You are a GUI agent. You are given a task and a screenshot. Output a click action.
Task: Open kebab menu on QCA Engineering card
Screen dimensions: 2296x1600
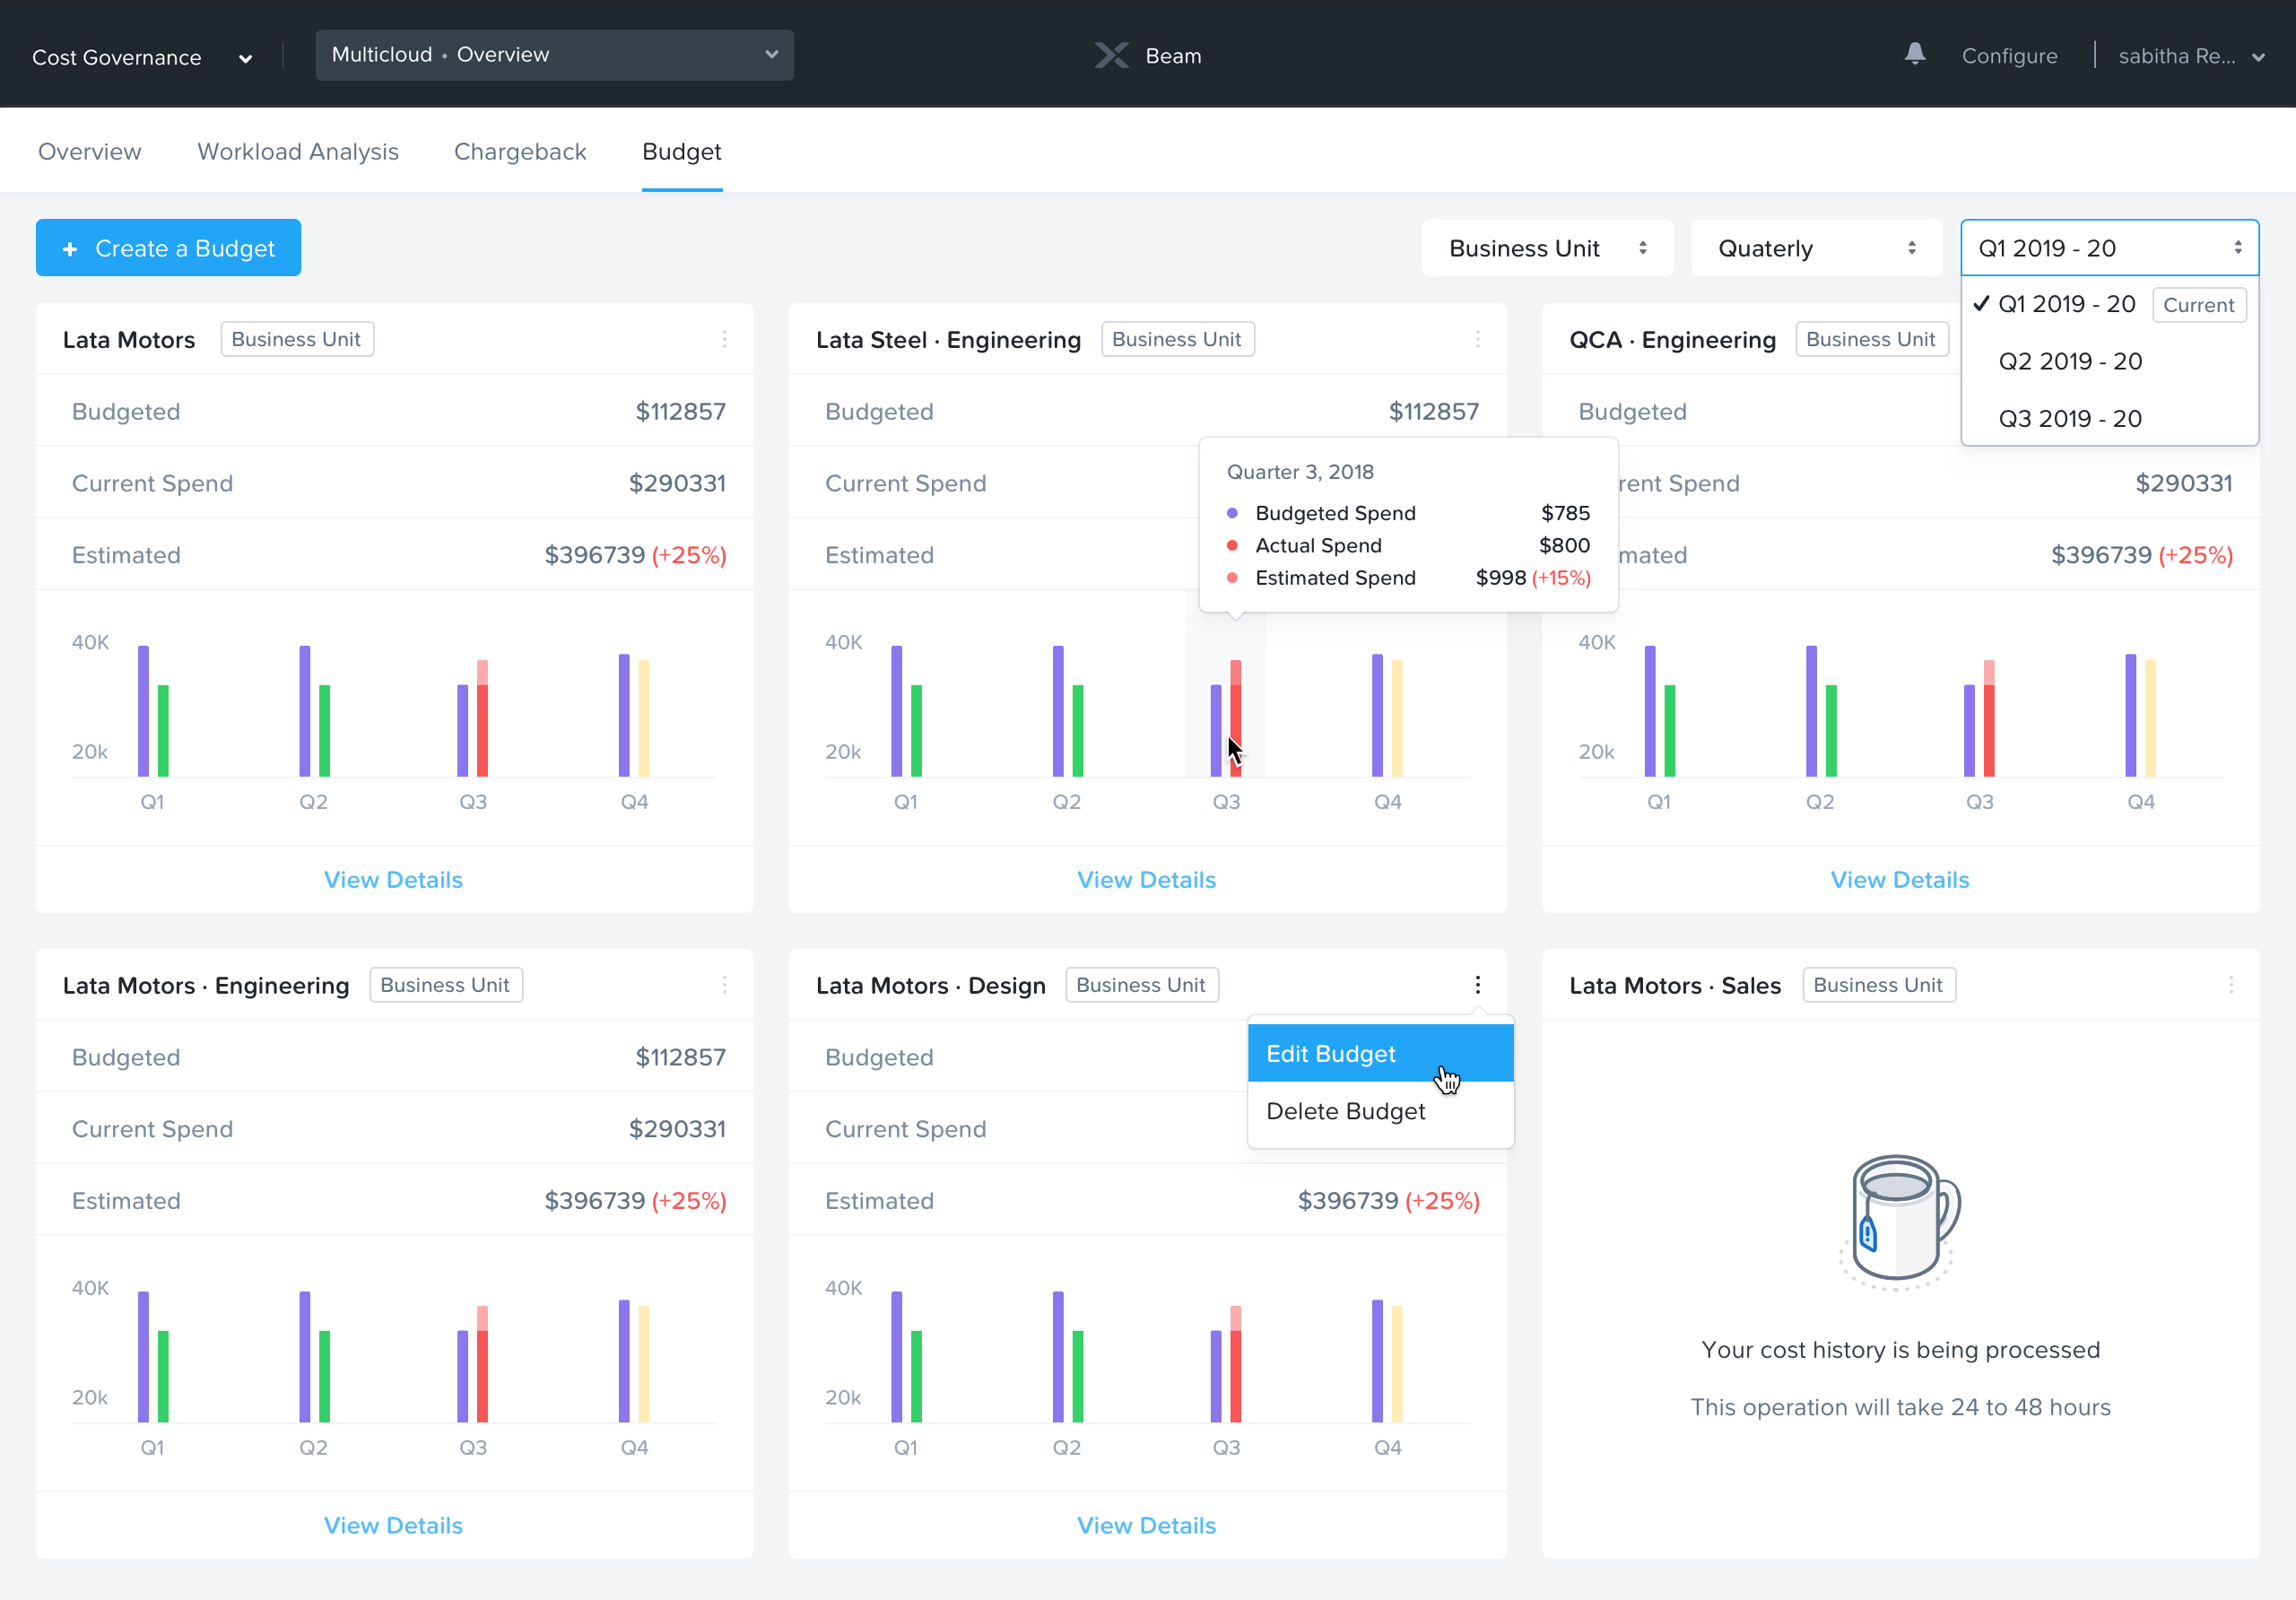2233,339
